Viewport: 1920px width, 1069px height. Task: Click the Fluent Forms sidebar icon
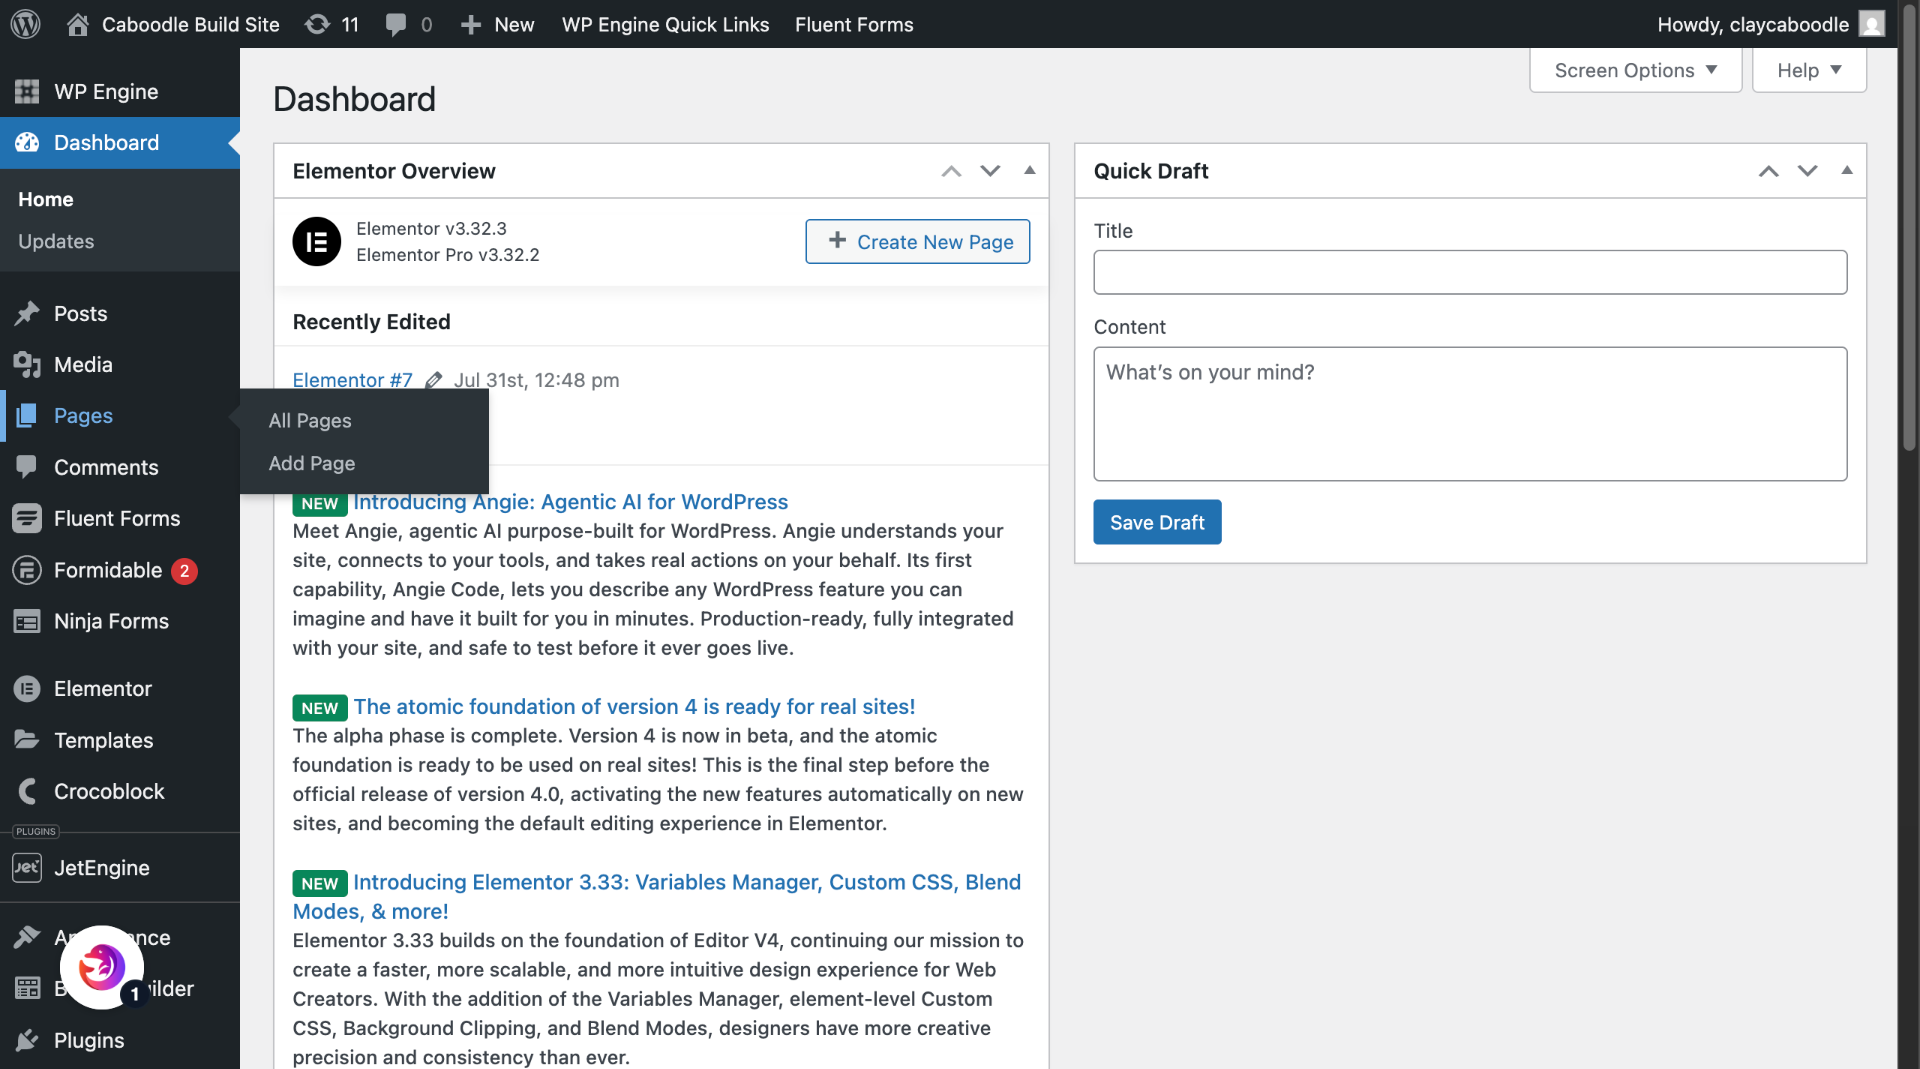point(27,518)
